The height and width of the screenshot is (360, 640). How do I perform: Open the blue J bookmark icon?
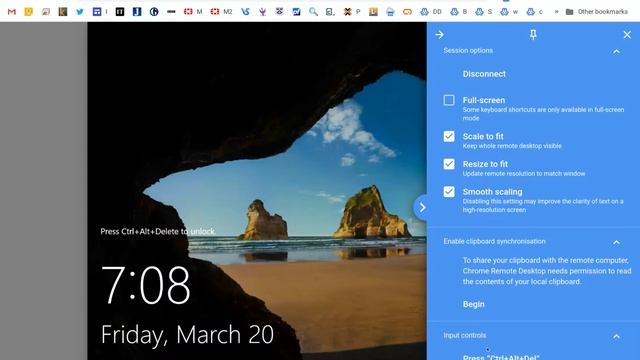[137, 12]
